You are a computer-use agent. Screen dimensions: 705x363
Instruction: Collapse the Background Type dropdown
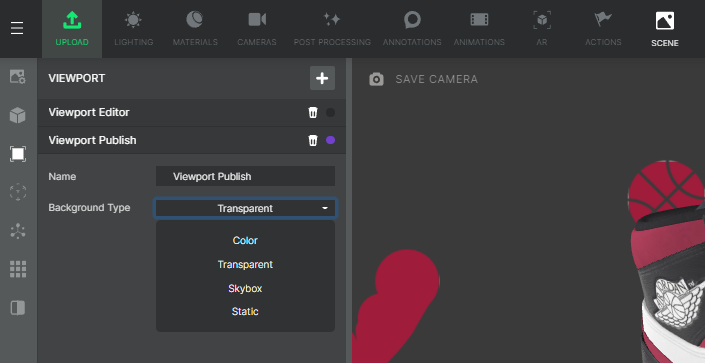coord(245,208)
